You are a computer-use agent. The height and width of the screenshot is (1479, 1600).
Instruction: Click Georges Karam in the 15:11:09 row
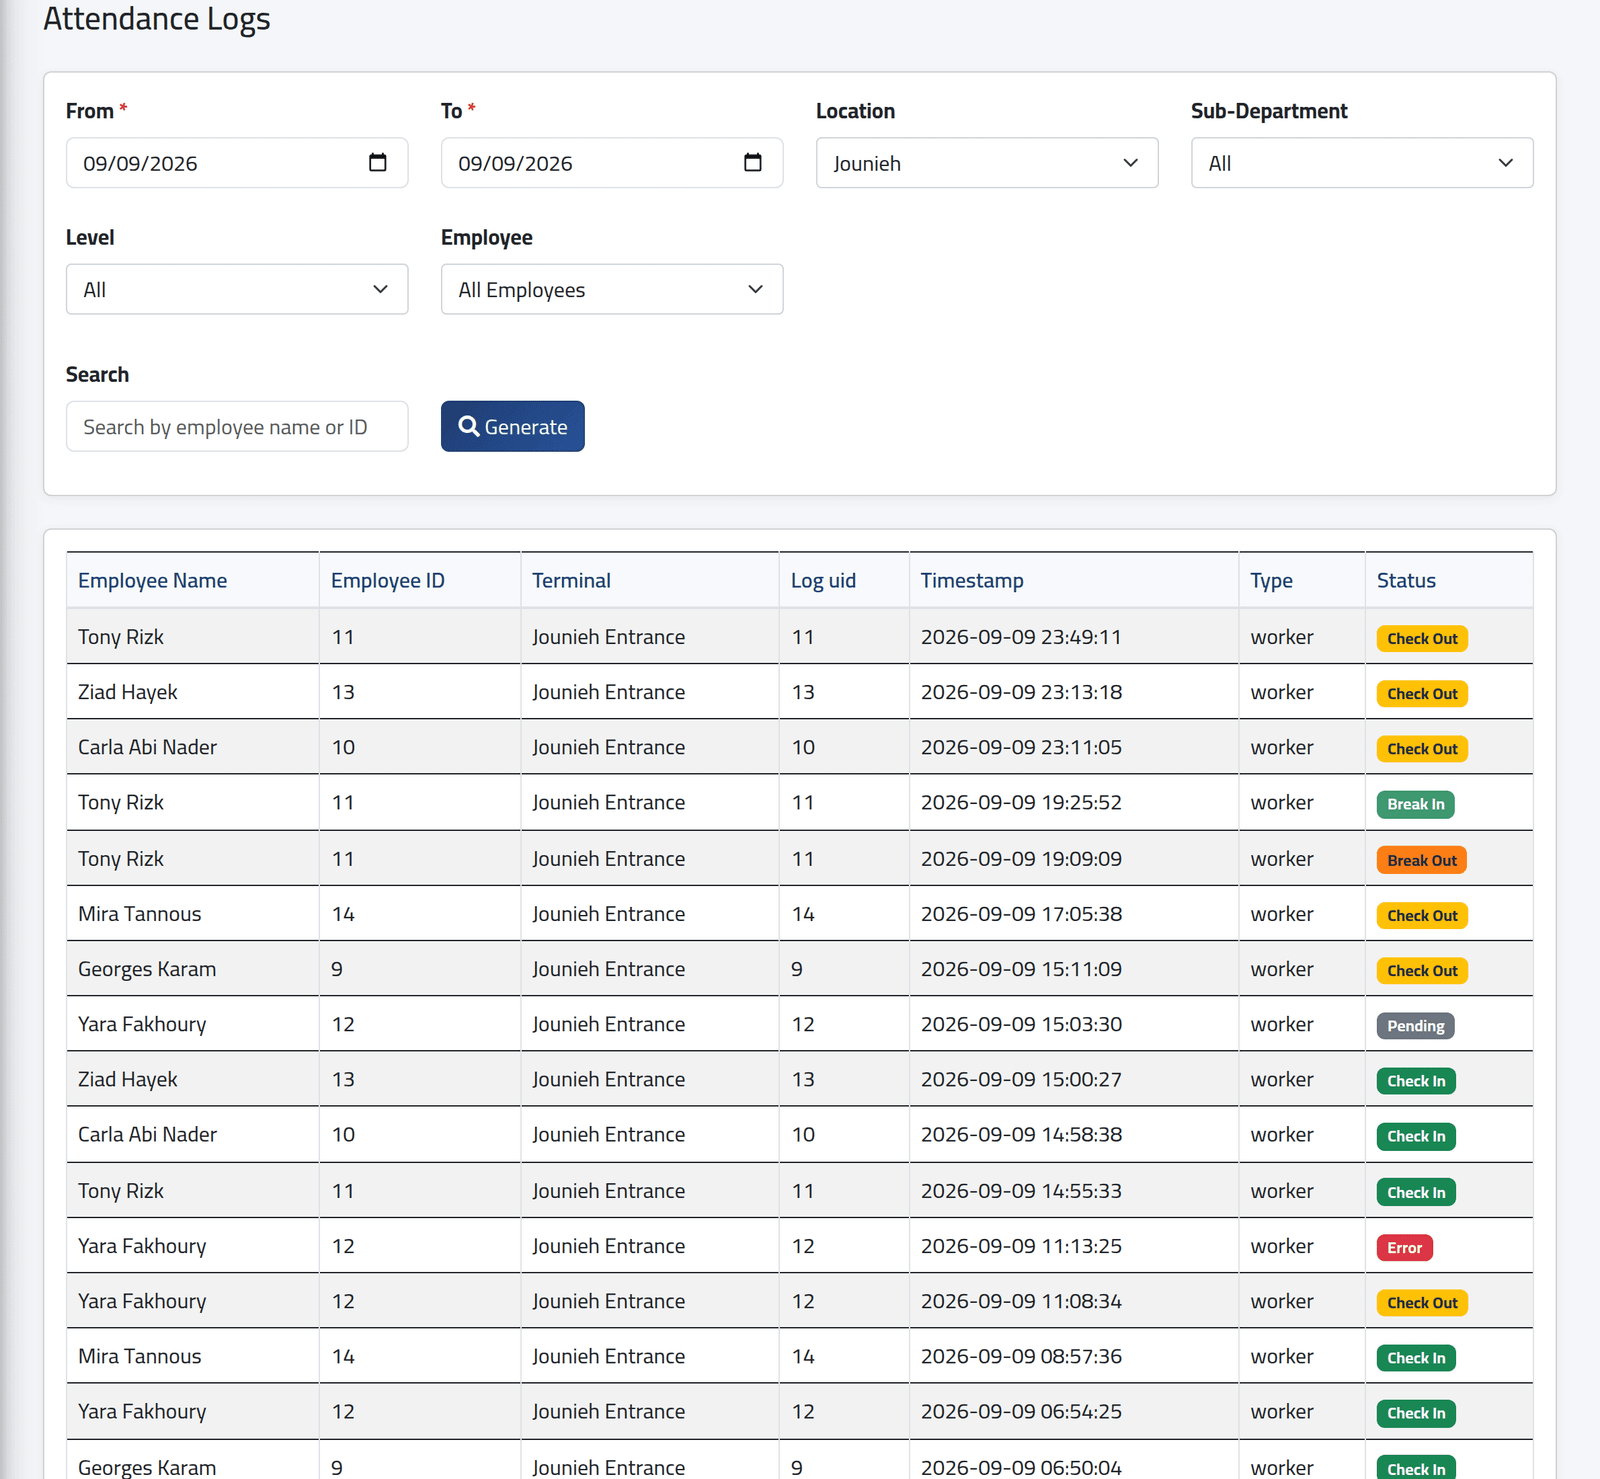coord(147,969)
